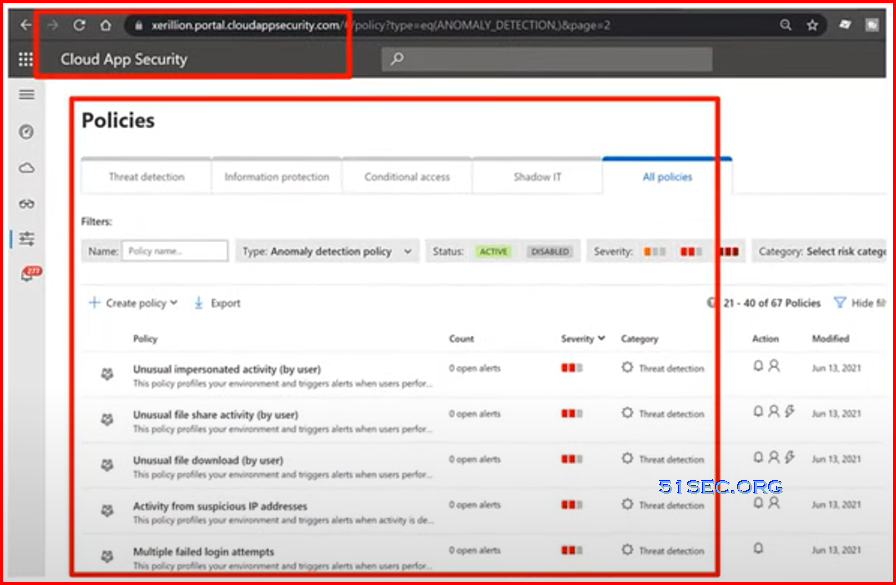
Task: Click alert bell for Multiple failed login attempts
Action: (x=758, y=548)
